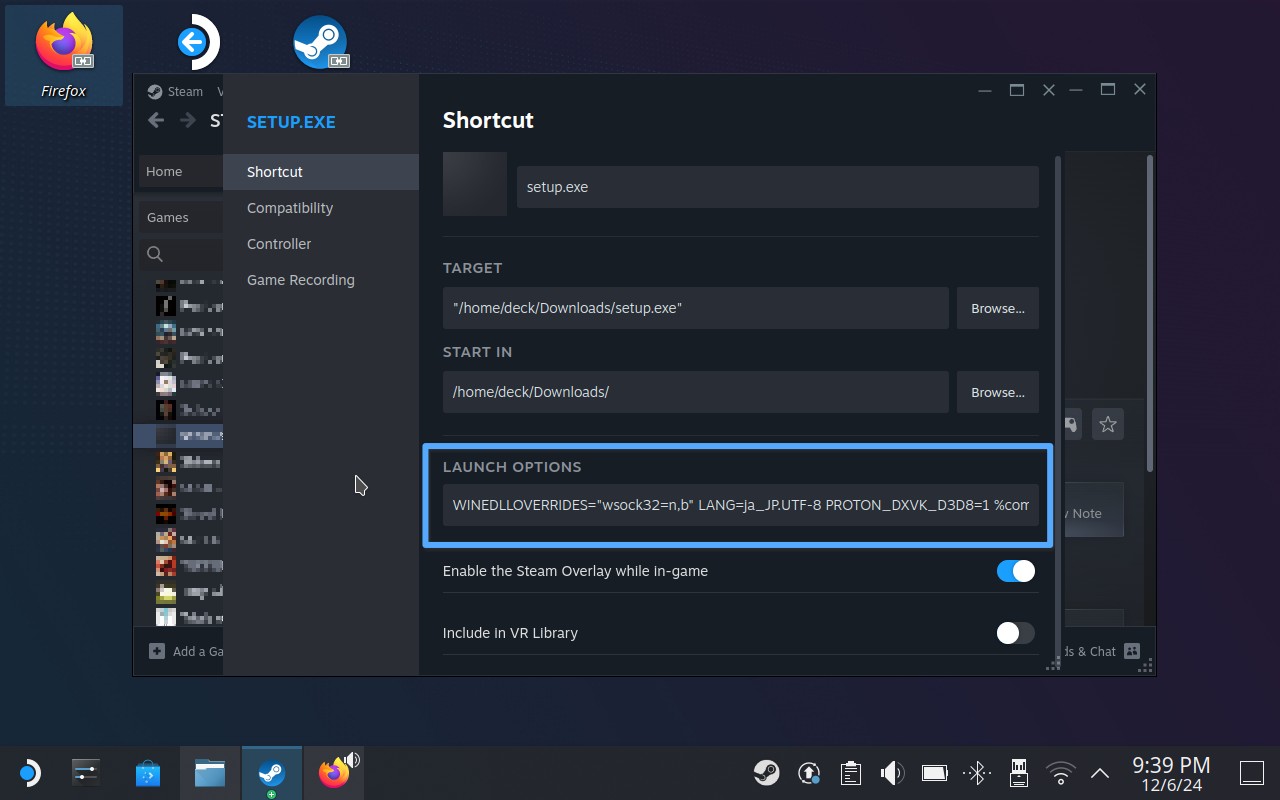This screenshot has width=1280, height=800.
Task: Click Browse button next to Target path
Action: pyautogui.click(x=997, y=308)
